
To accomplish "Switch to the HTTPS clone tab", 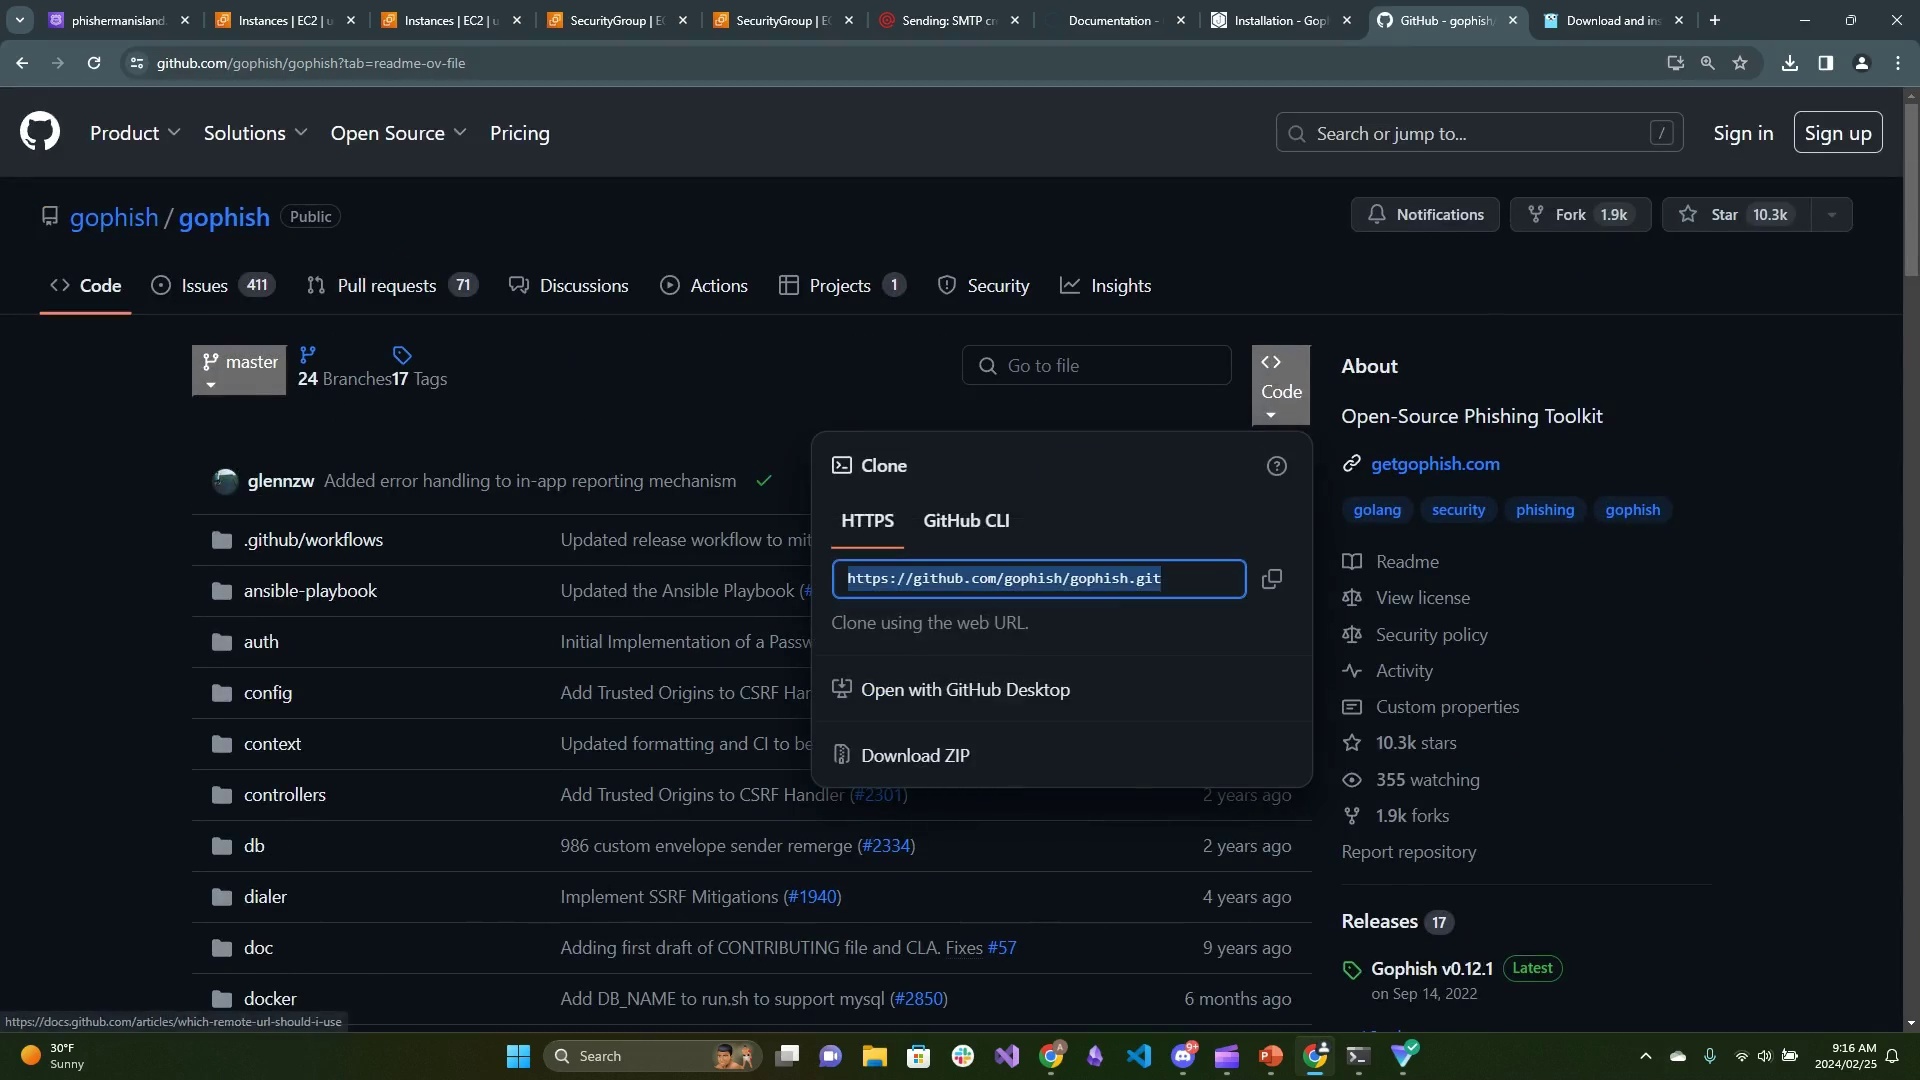I will pyautogui.click(x=867, y=521).
